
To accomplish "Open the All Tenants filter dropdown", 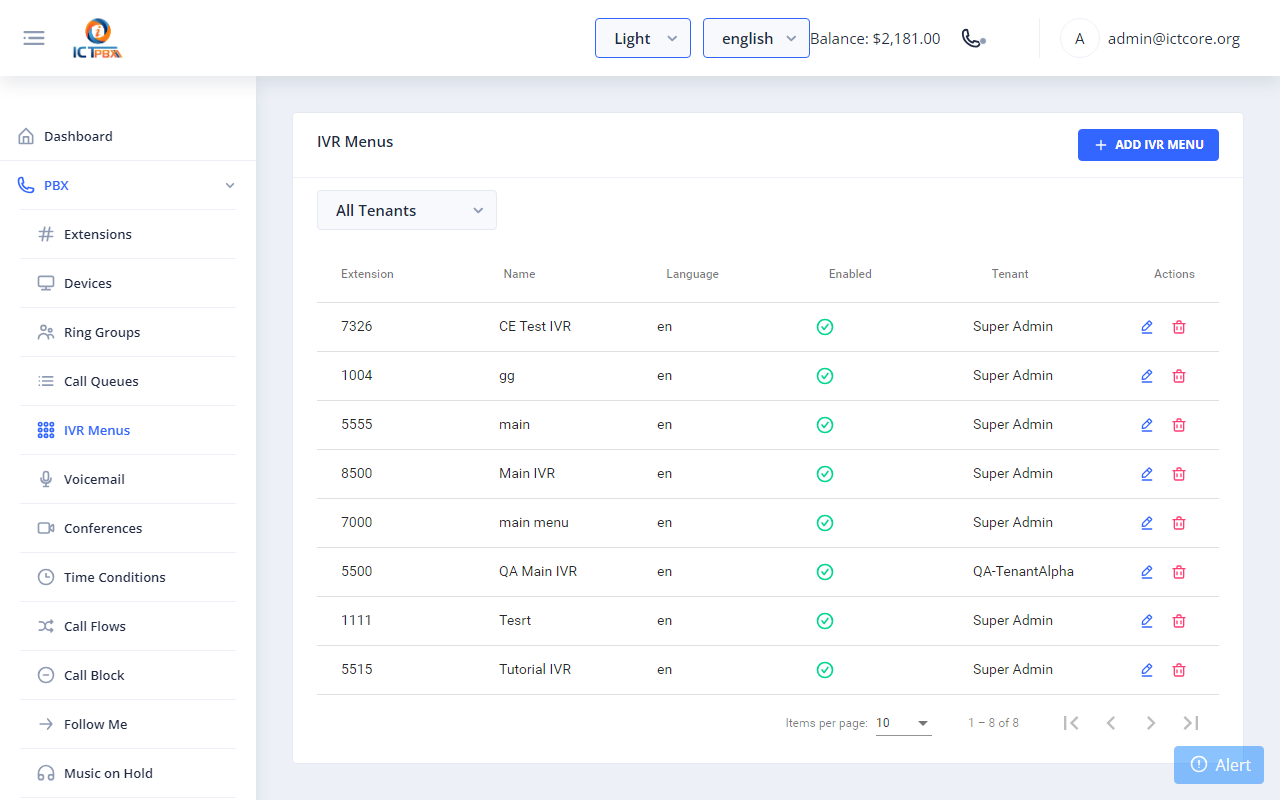I will (407, 210).
